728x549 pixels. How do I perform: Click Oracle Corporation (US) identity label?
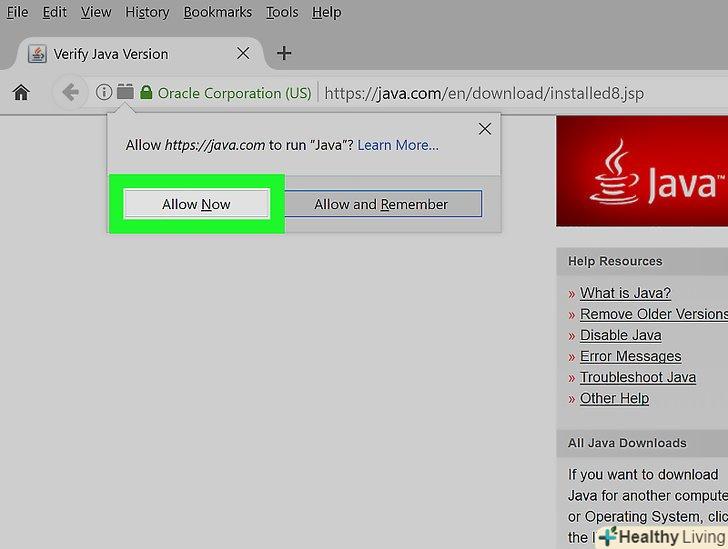coord(234,93)
